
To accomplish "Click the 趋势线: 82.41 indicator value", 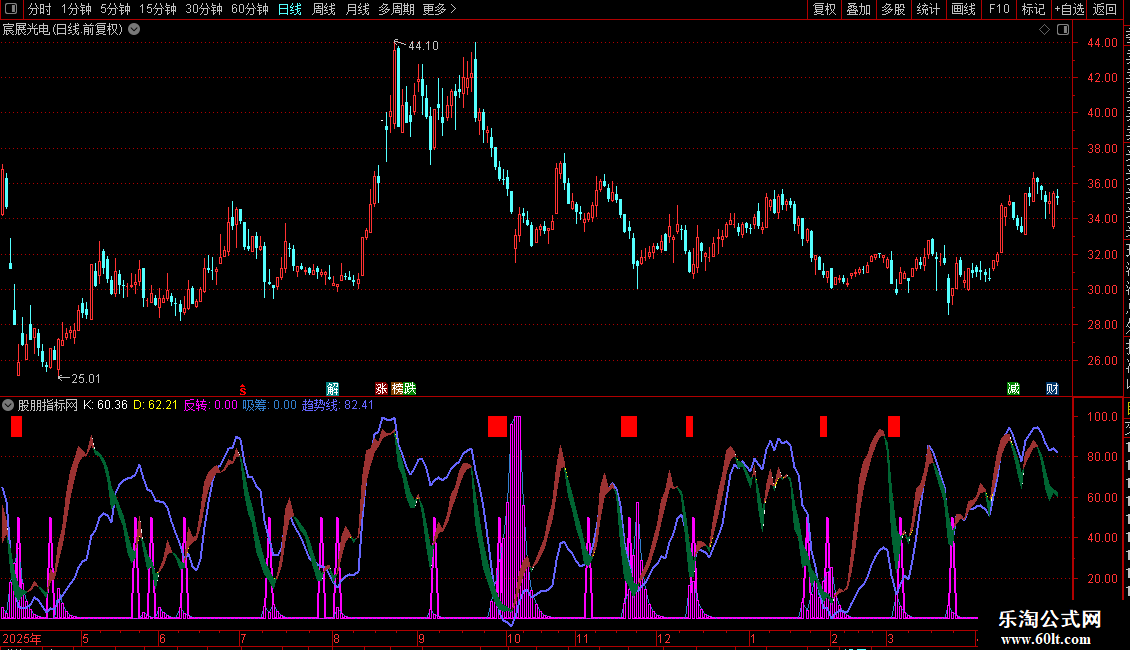I will [338, 405].
